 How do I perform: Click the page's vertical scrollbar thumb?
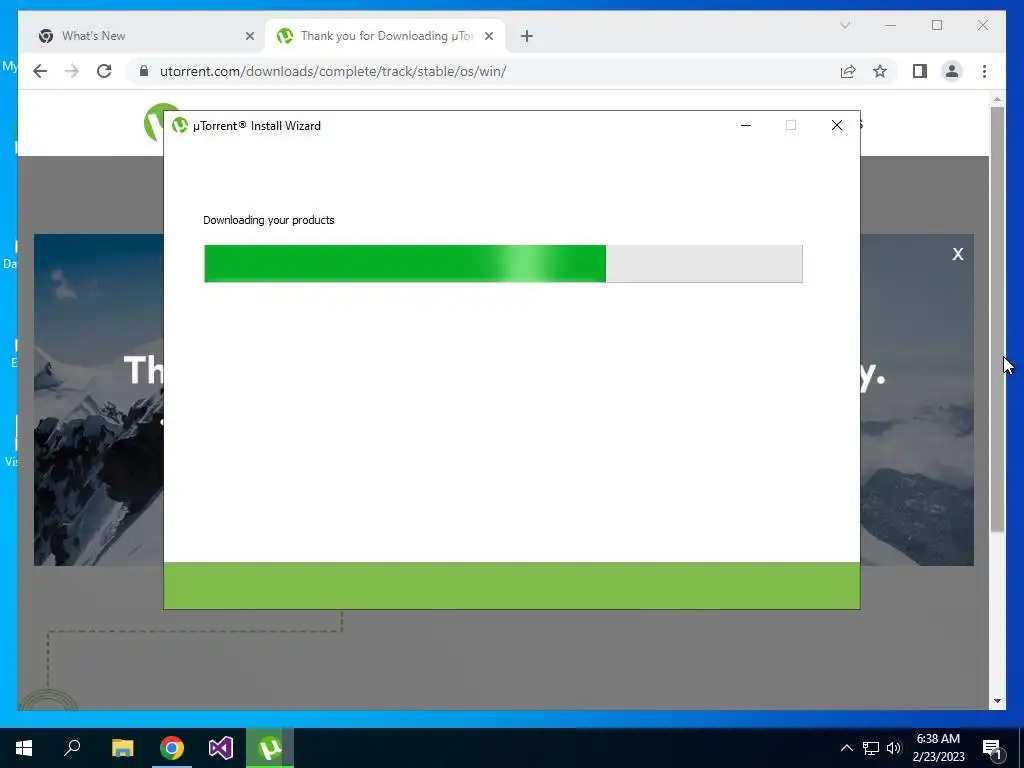[997, 320]
